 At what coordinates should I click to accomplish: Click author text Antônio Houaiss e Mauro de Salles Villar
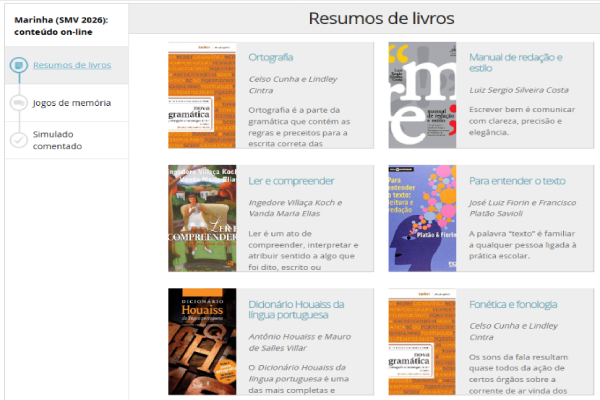click(300, 342)
